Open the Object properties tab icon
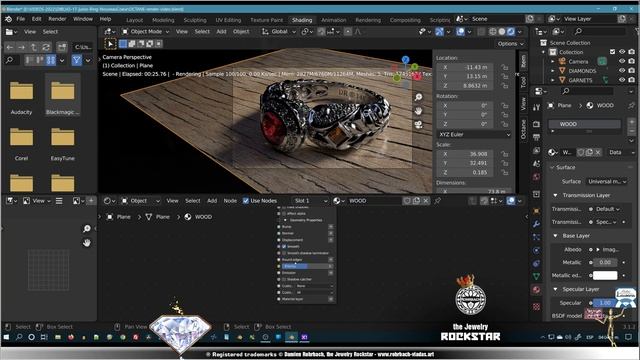The height and width of the screenshot is (360, 640). [536, 211]
